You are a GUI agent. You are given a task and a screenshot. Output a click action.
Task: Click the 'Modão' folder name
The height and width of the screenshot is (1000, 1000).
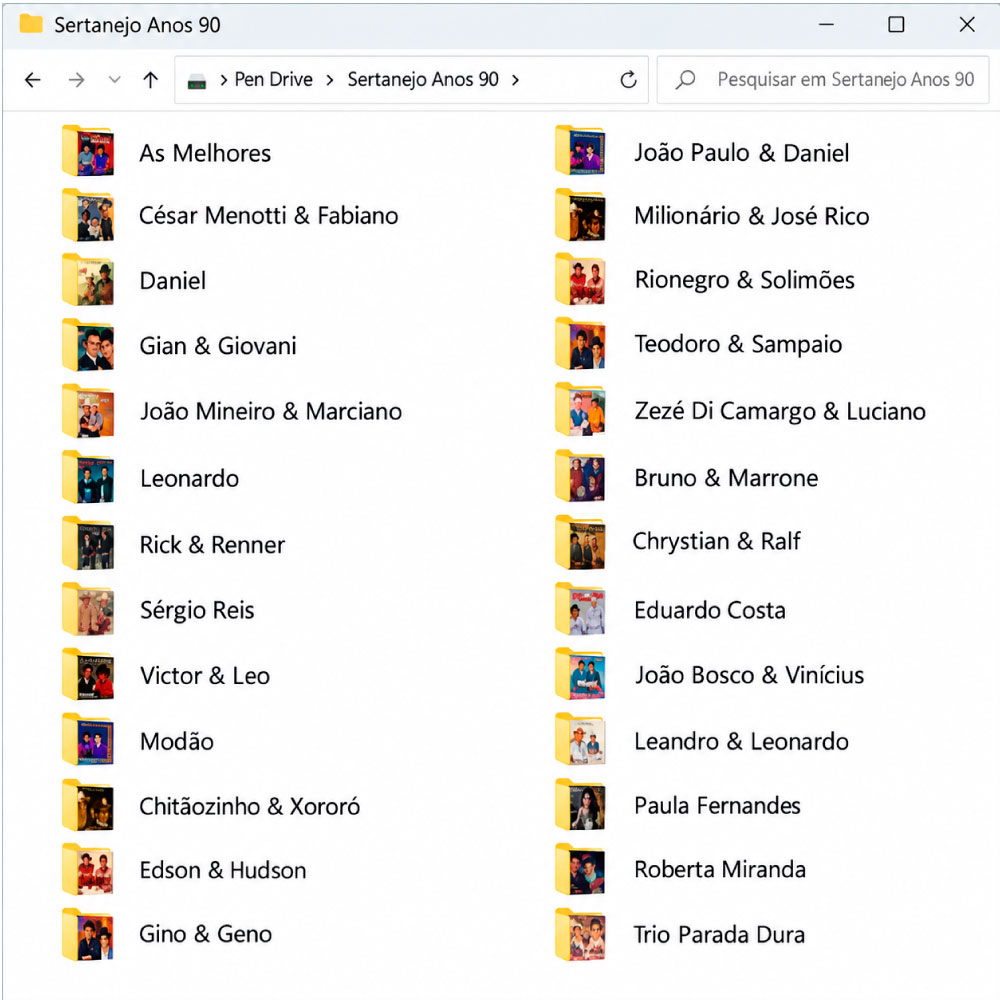pos(177,742)
